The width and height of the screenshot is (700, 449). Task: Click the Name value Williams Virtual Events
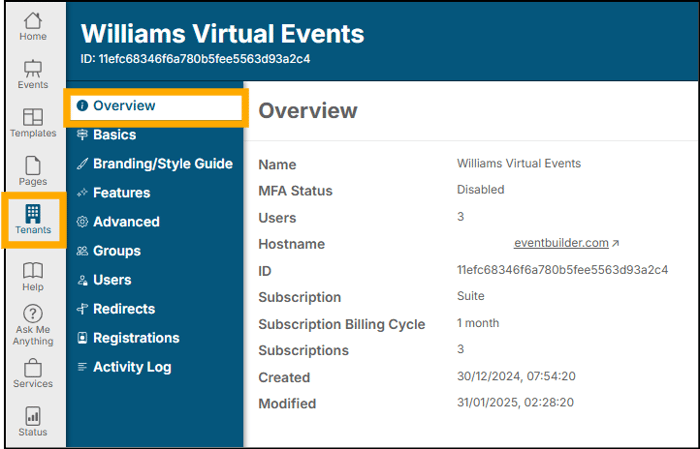point(519,163)
